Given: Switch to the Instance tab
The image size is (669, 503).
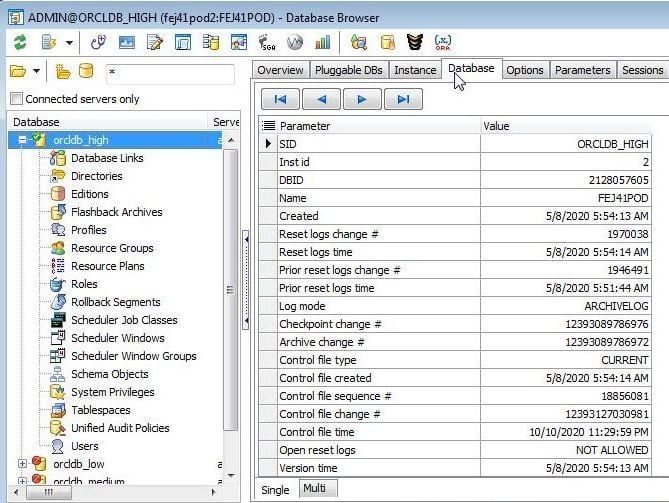Looking at the screenshot, I should click(415, 70).
